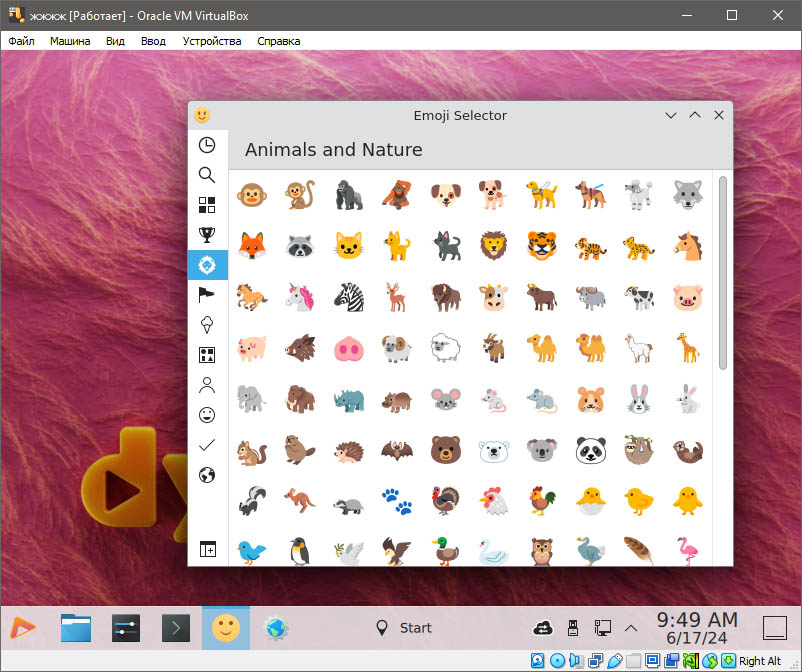This screenshot has height=672, width=802.
Task: Open the Справка menu
Action: coord(279,41)
